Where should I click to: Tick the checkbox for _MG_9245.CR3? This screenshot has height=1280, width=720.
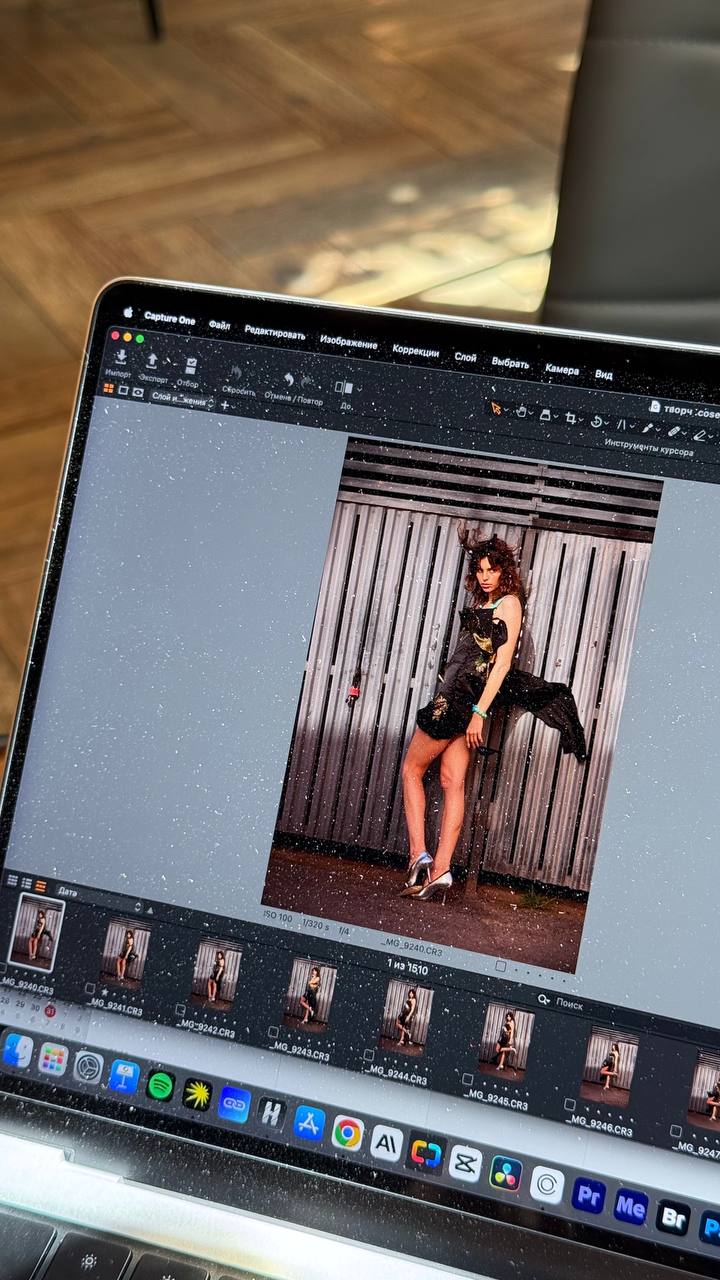(467, 1080)
